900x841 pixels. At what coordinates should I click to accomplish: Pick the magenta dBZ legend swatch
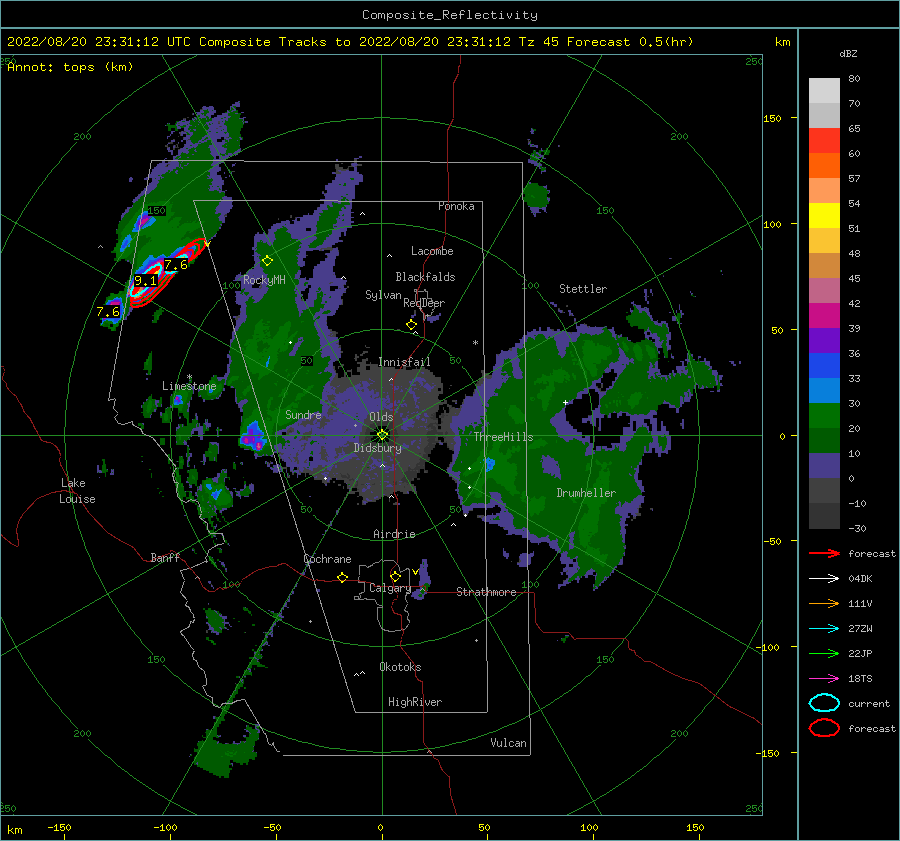point(824,315)
